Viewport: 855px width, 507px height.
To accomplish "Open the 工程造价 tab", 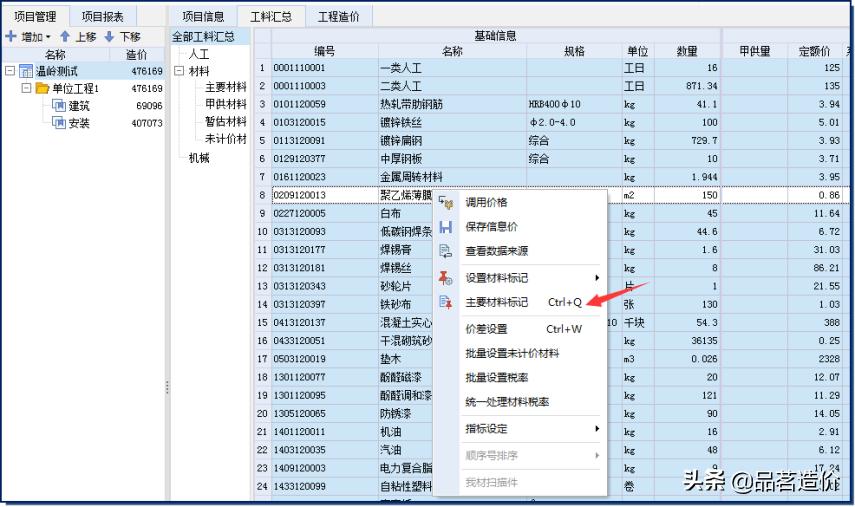I will coord(339,17).
